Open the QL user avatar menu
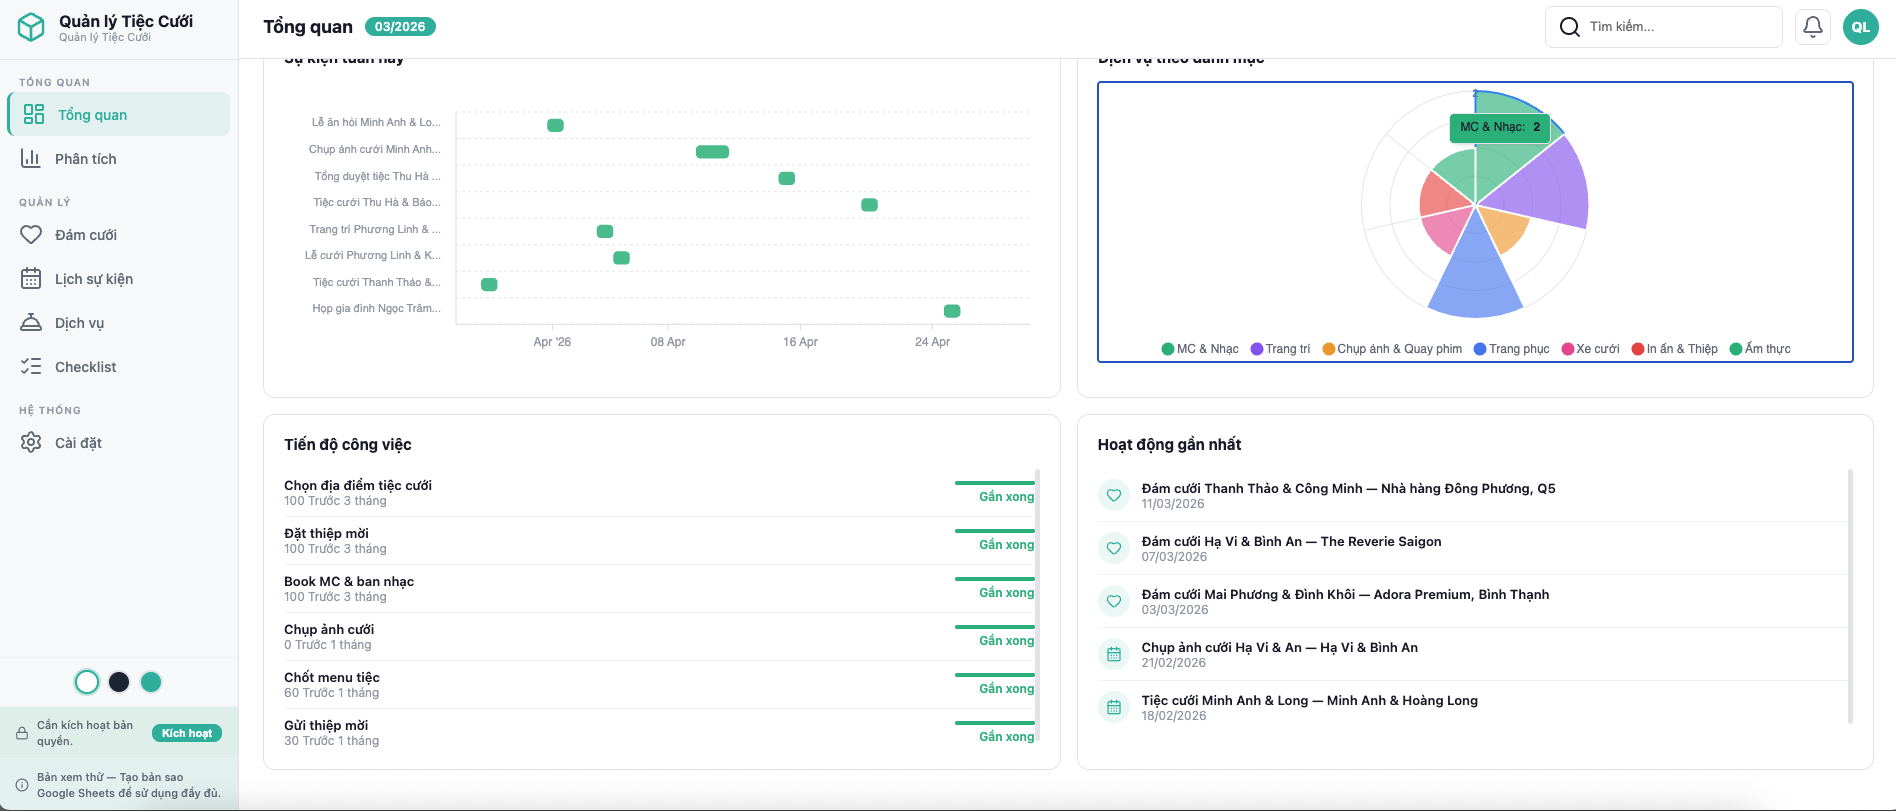This screenshot has width=1896, height=811. pos(1860,27)
